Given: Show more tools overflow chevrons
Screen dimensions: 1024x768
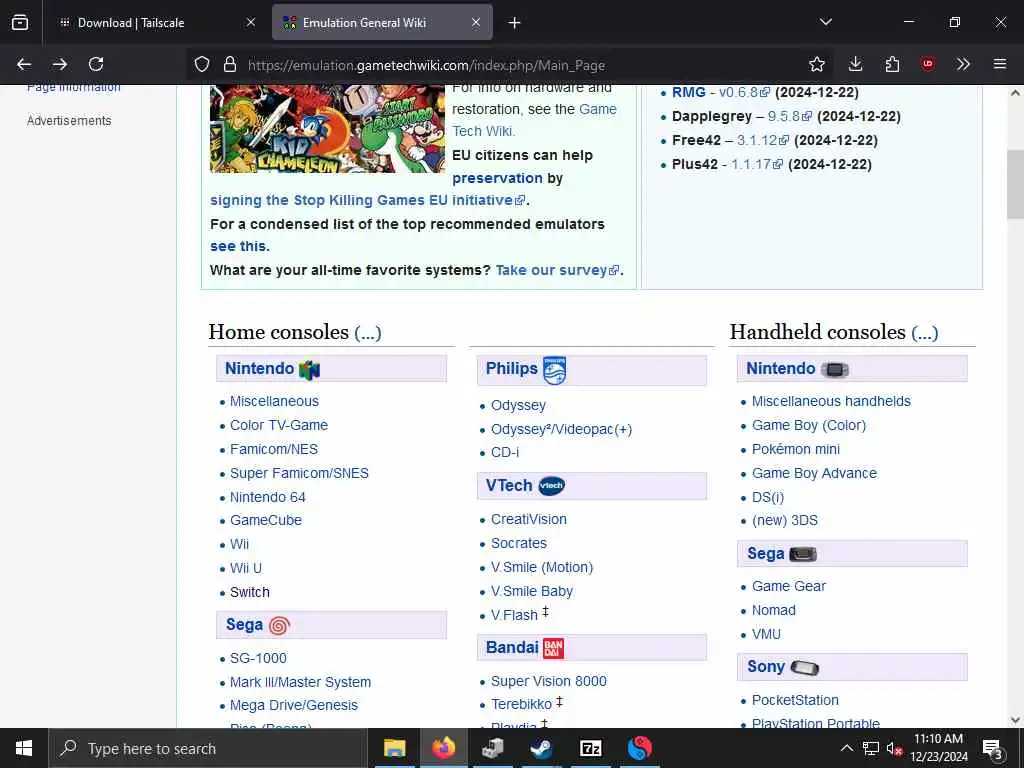Looking at the screenshot, I should [x=963, y=64].
